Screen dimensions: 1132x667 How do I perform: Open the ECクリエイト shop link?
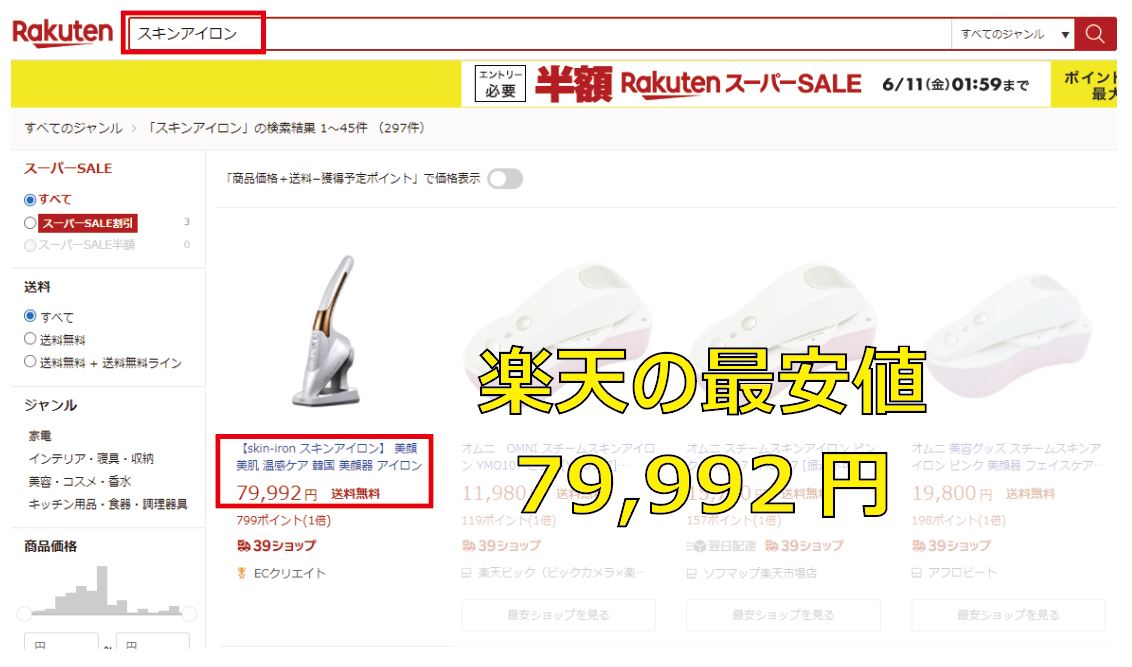coord(289,573)
